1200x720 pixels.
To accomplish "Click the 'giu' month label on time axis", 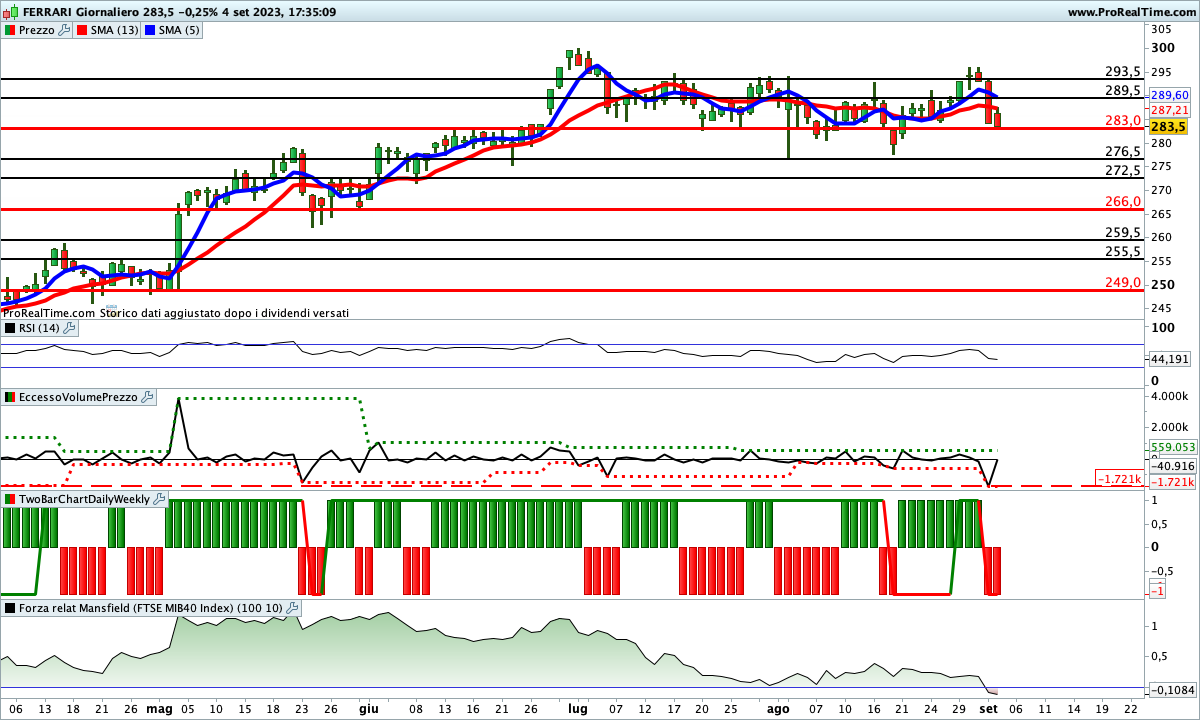I will coord(368,708).
